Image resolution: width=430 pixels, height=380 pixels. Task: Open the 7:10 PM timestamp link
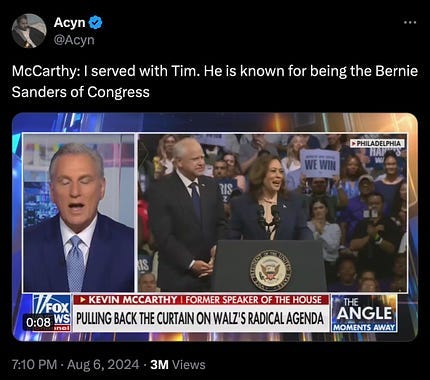tap(34, 364)
